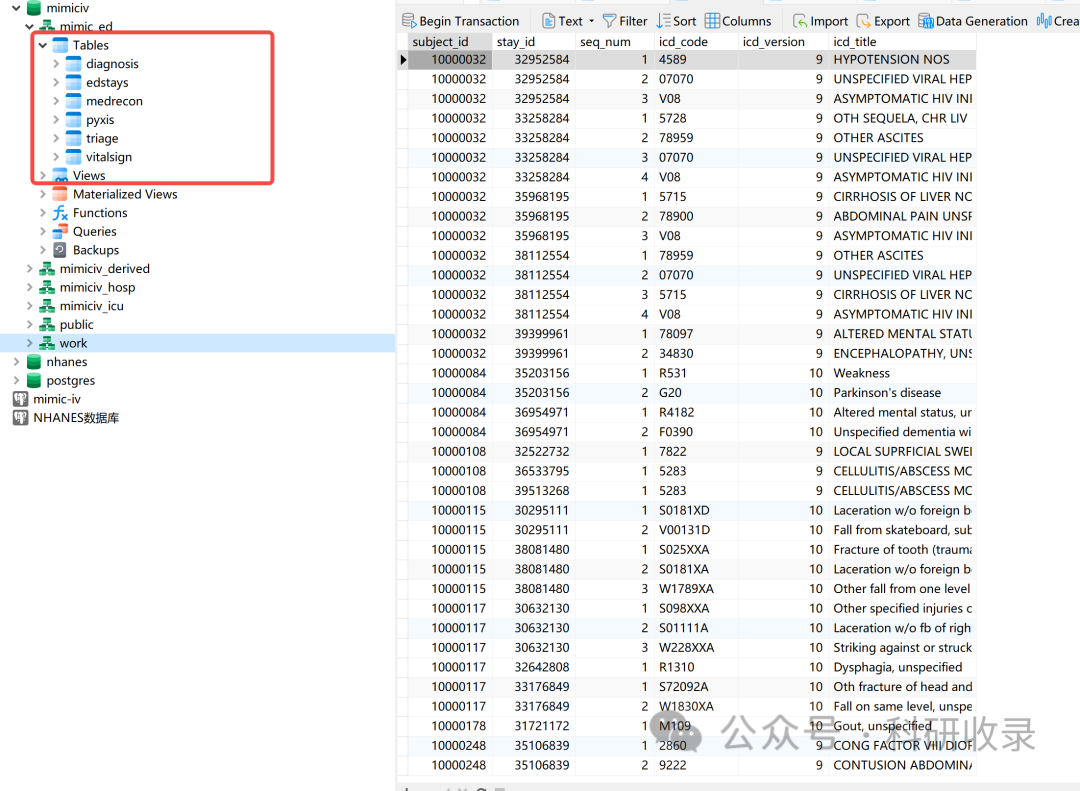Click the triage table icon
Screen dimensions: 1080x791
(73, 138)
